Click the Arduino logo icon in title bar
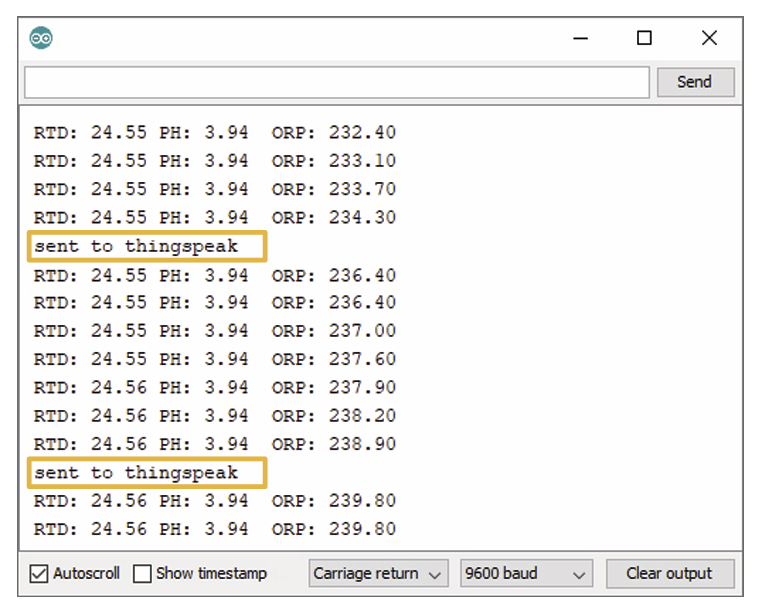 click(x=41, y=38)
